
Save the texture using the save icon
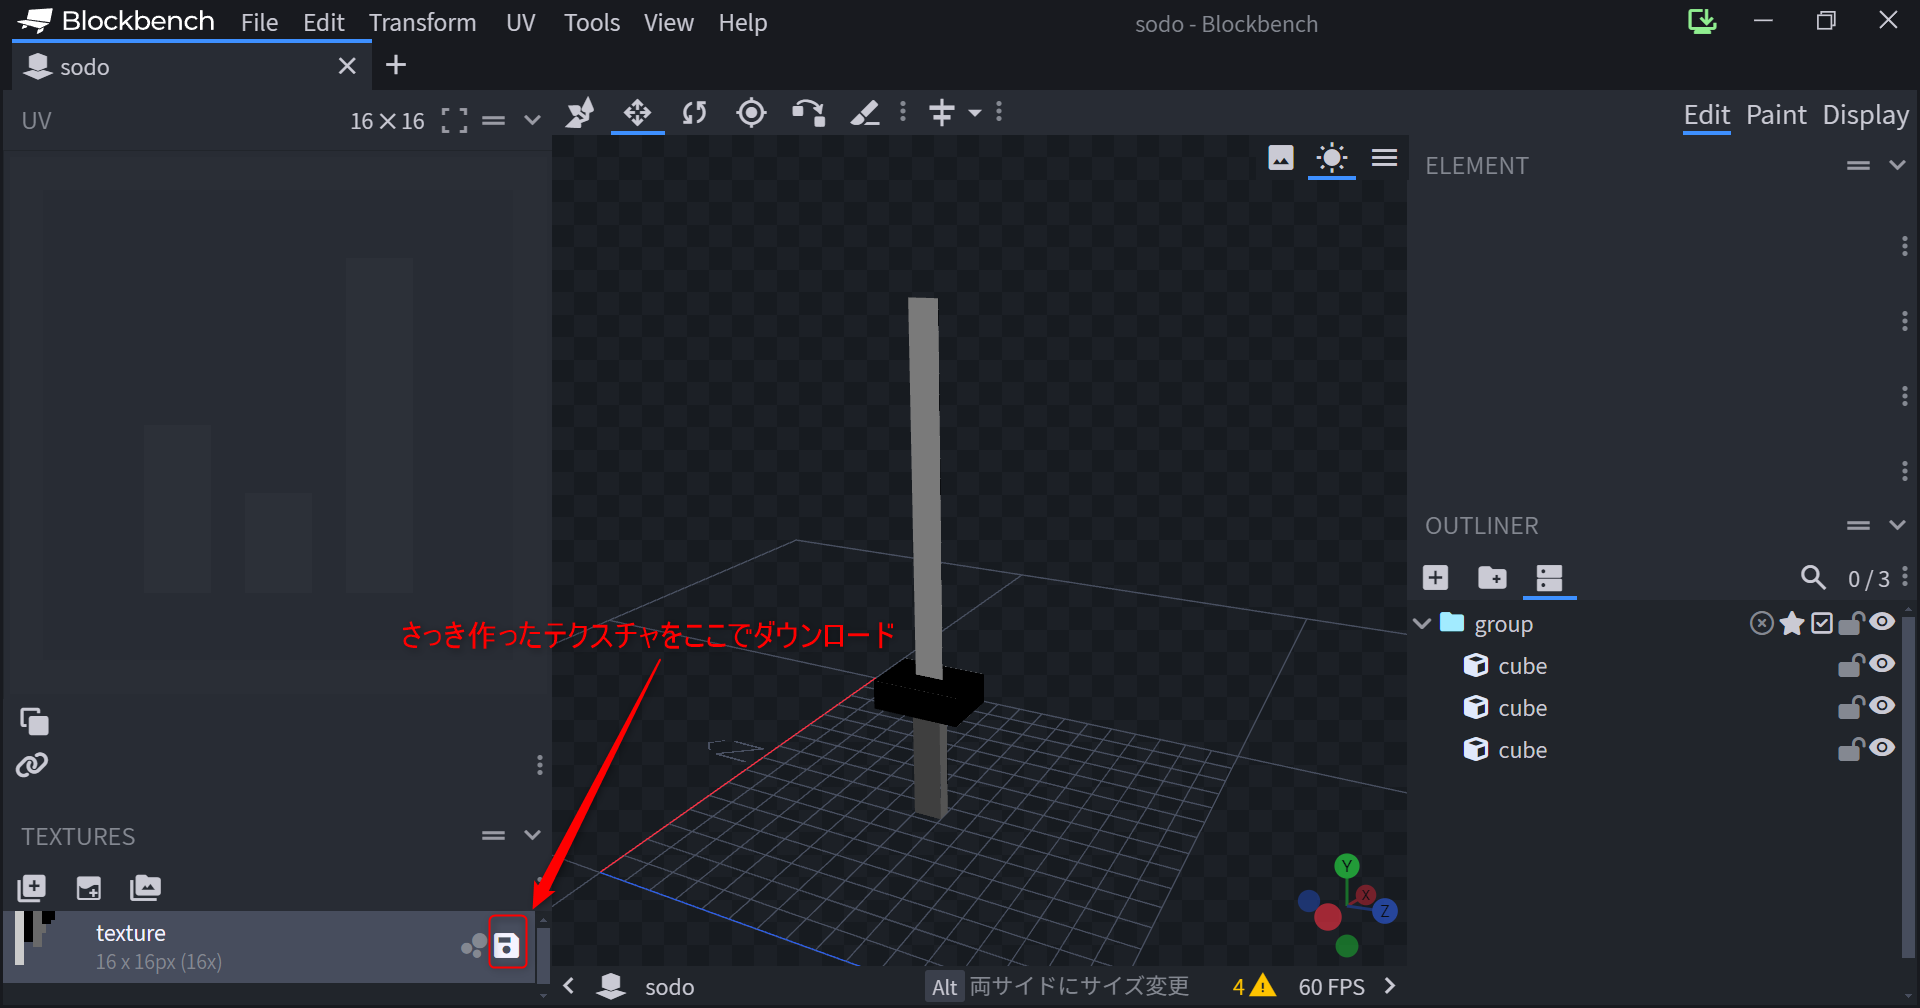click(508, 942)
